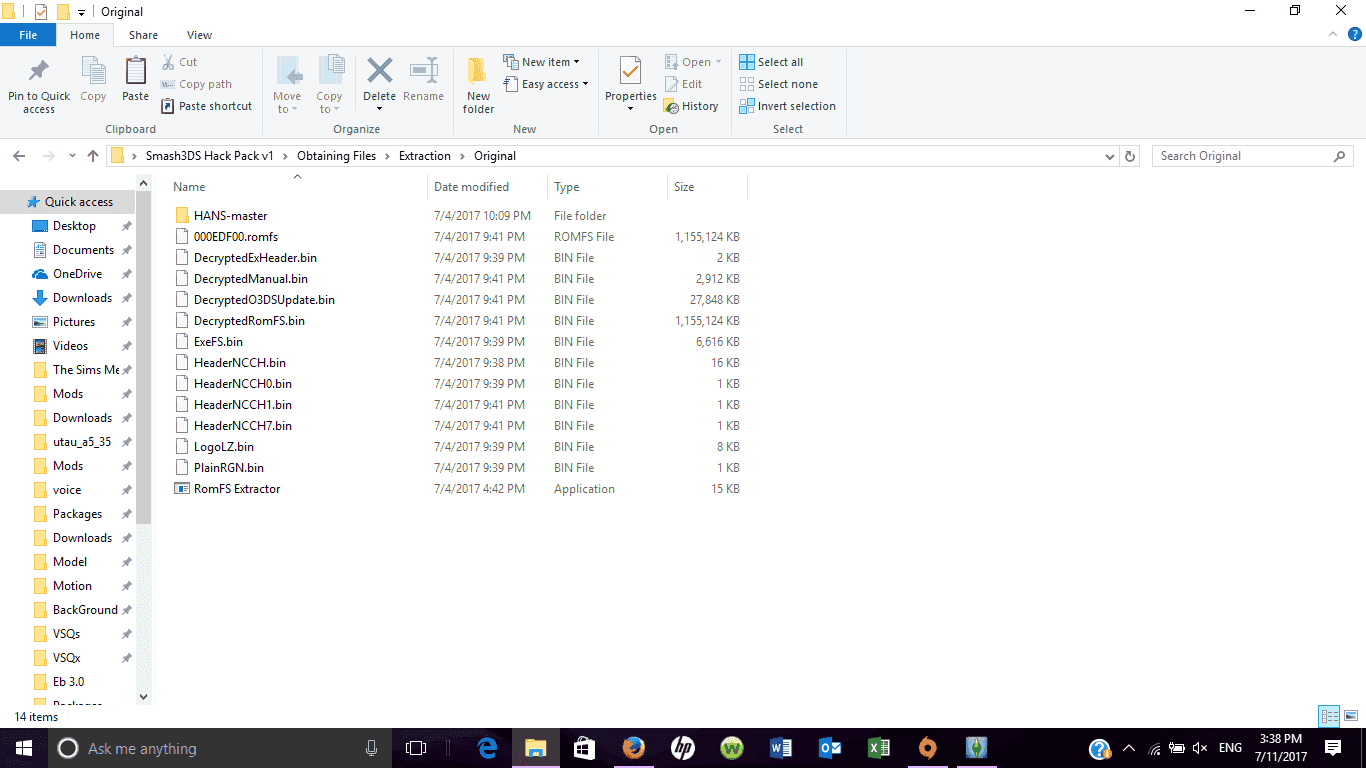Refresh the Original folder view
Image resolution: width=1366 pixels, height=768 pixels.
[x=1131, y=156]
